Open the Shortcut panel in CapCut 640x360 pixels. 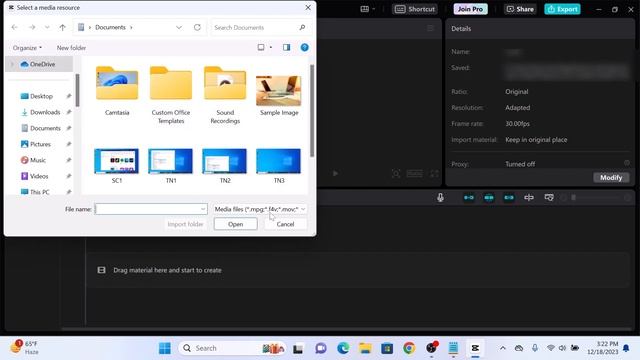point(415,9)
